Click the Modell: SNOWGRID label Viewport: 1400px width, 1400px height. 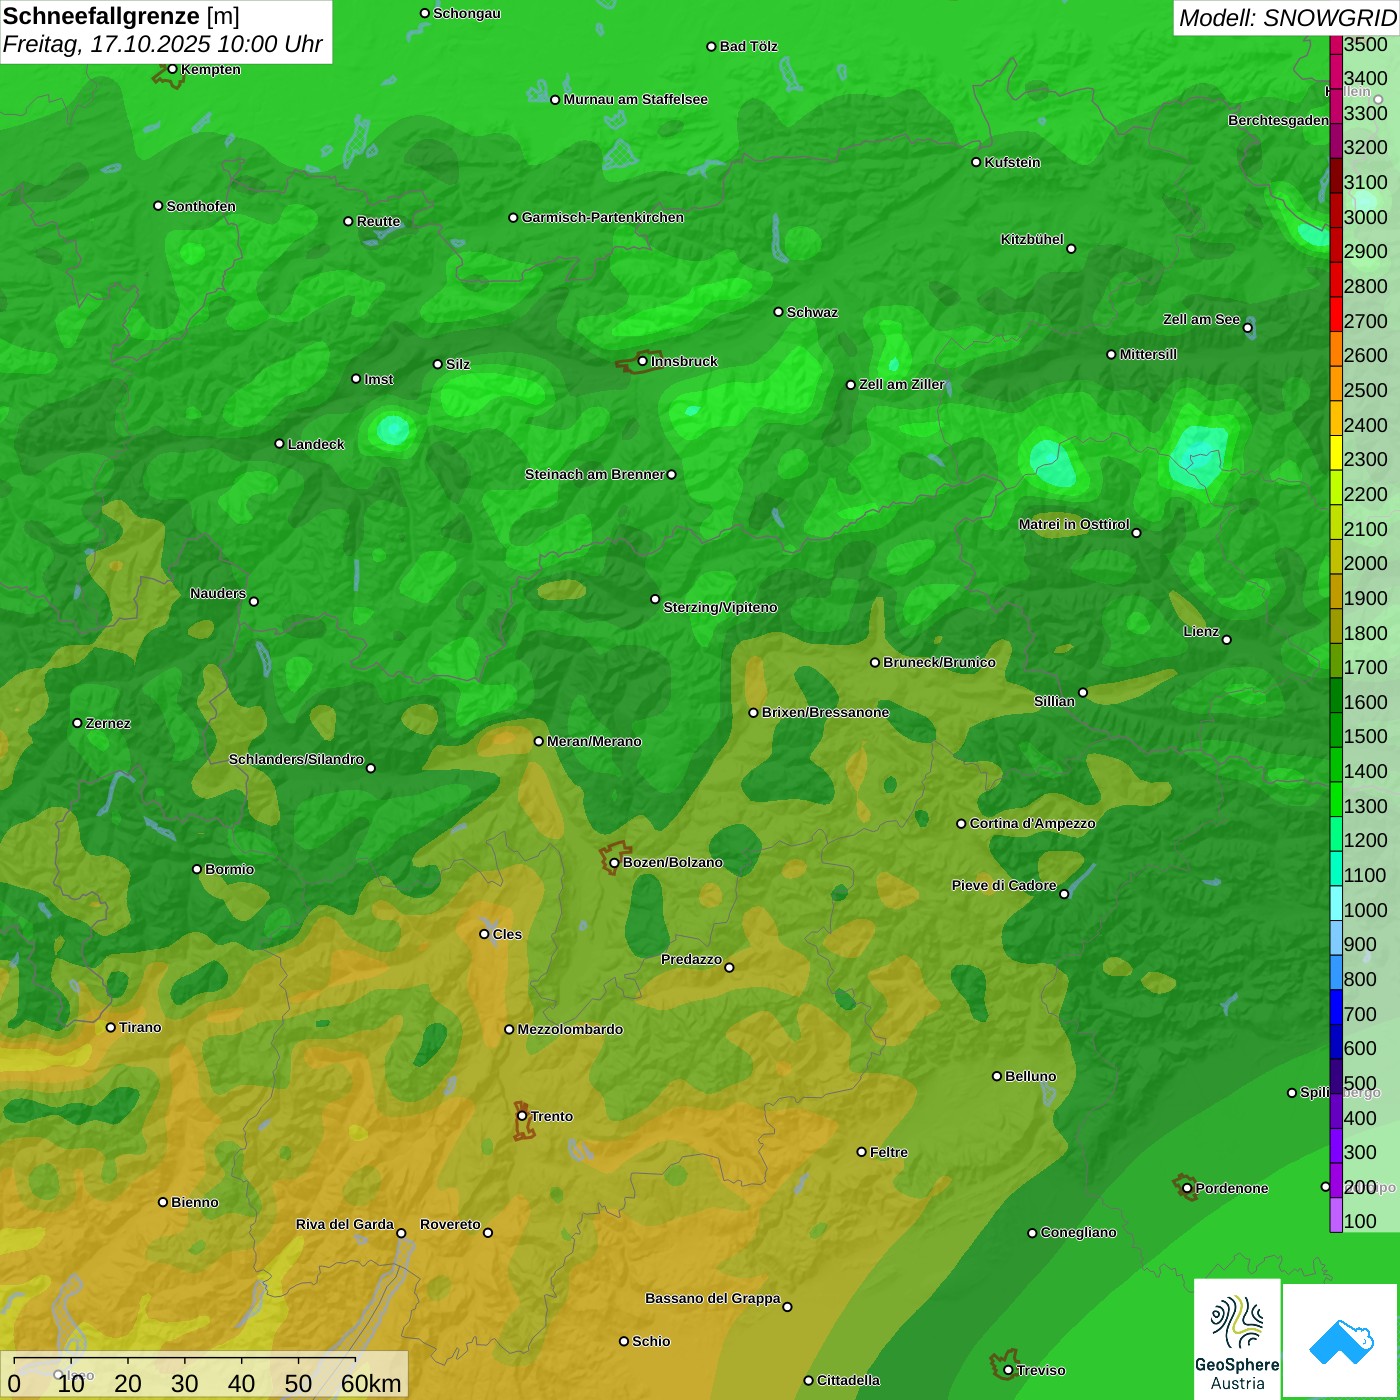[1287, 18]
